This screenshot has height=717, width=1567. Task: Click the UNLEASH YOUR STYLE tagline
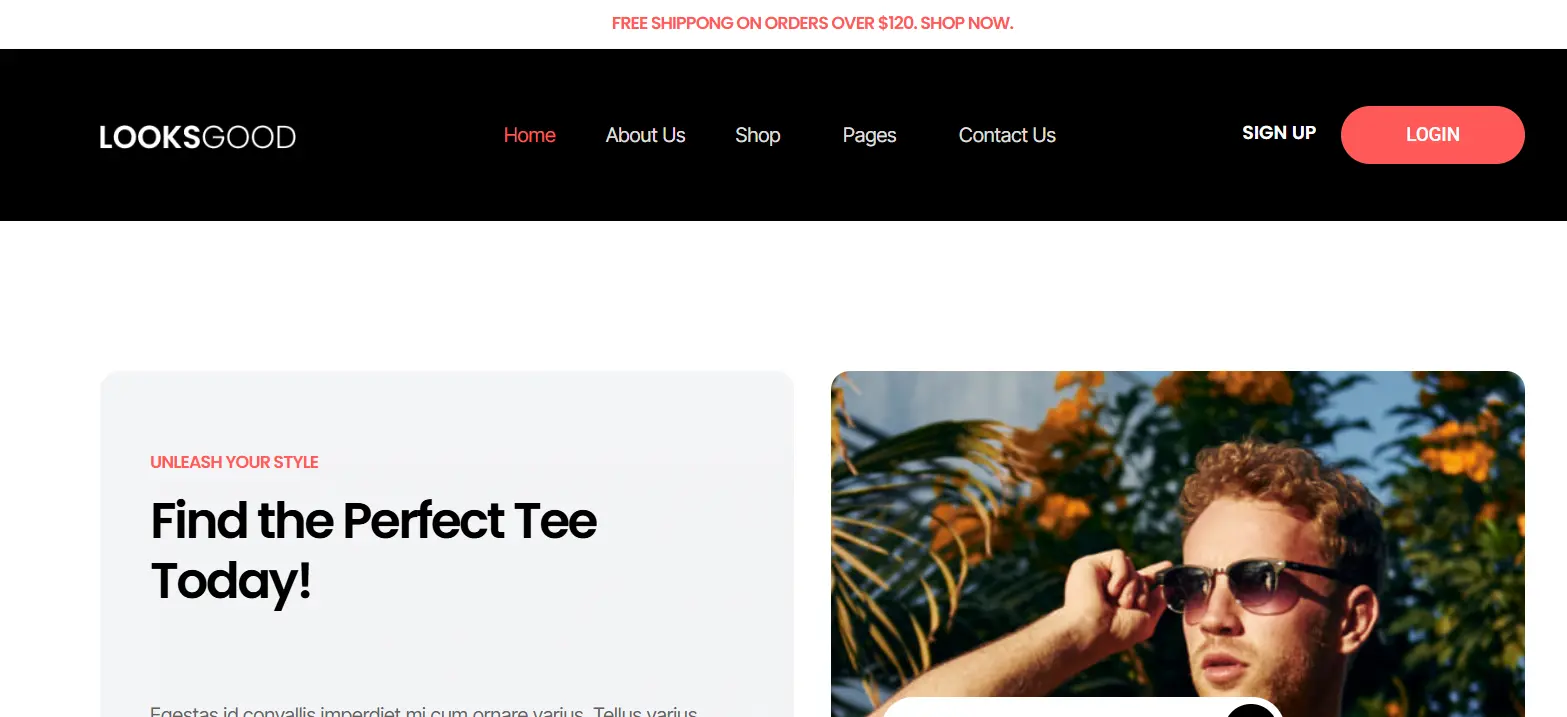(234, 462)
